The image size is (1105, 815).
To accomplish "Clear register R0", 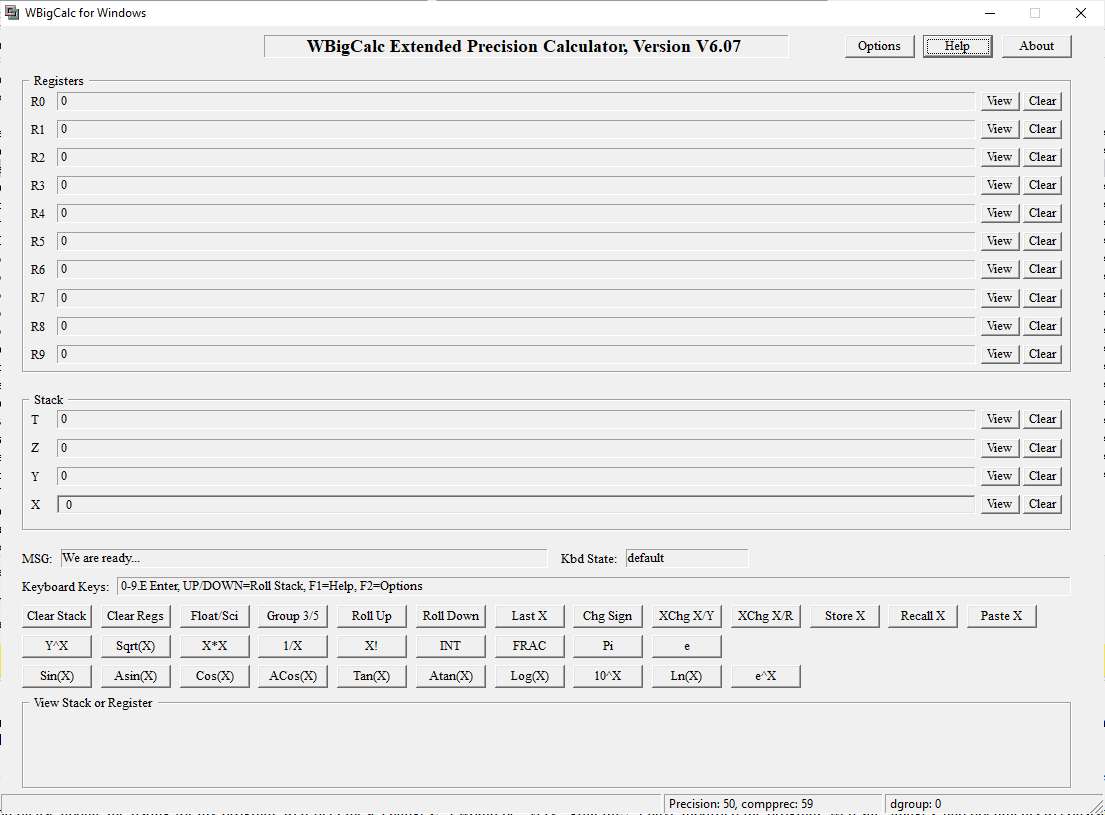I will pos(1042,101).
